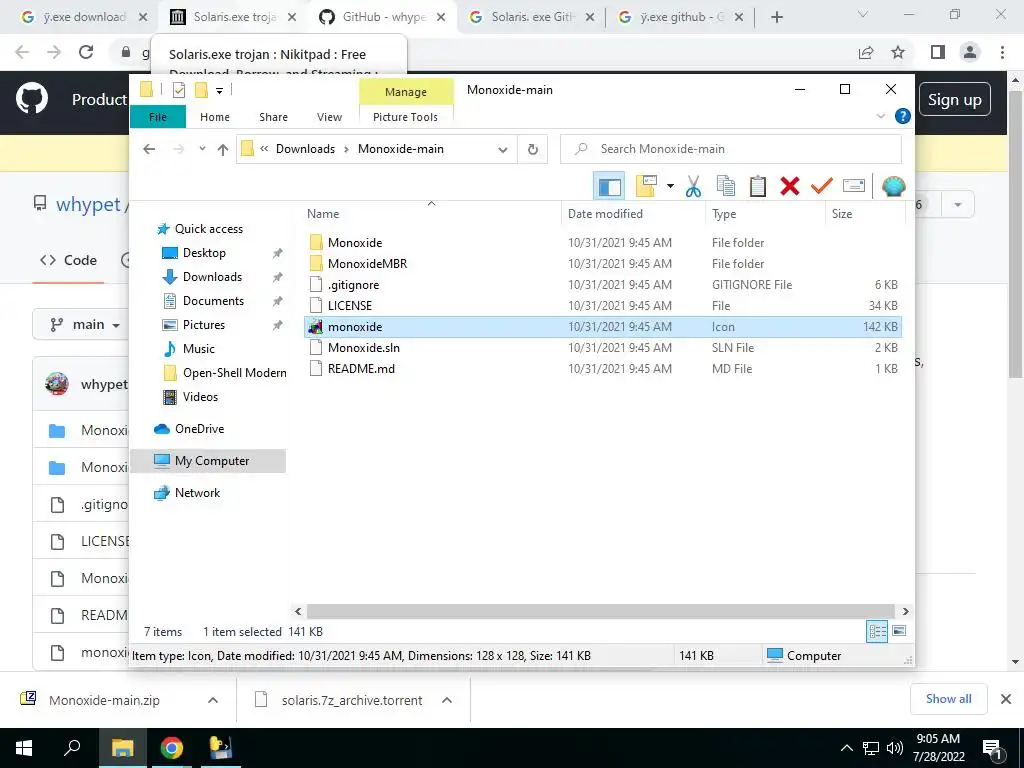
Task: Open Classic Shell settings shell icon
Action: pos(893,186)
